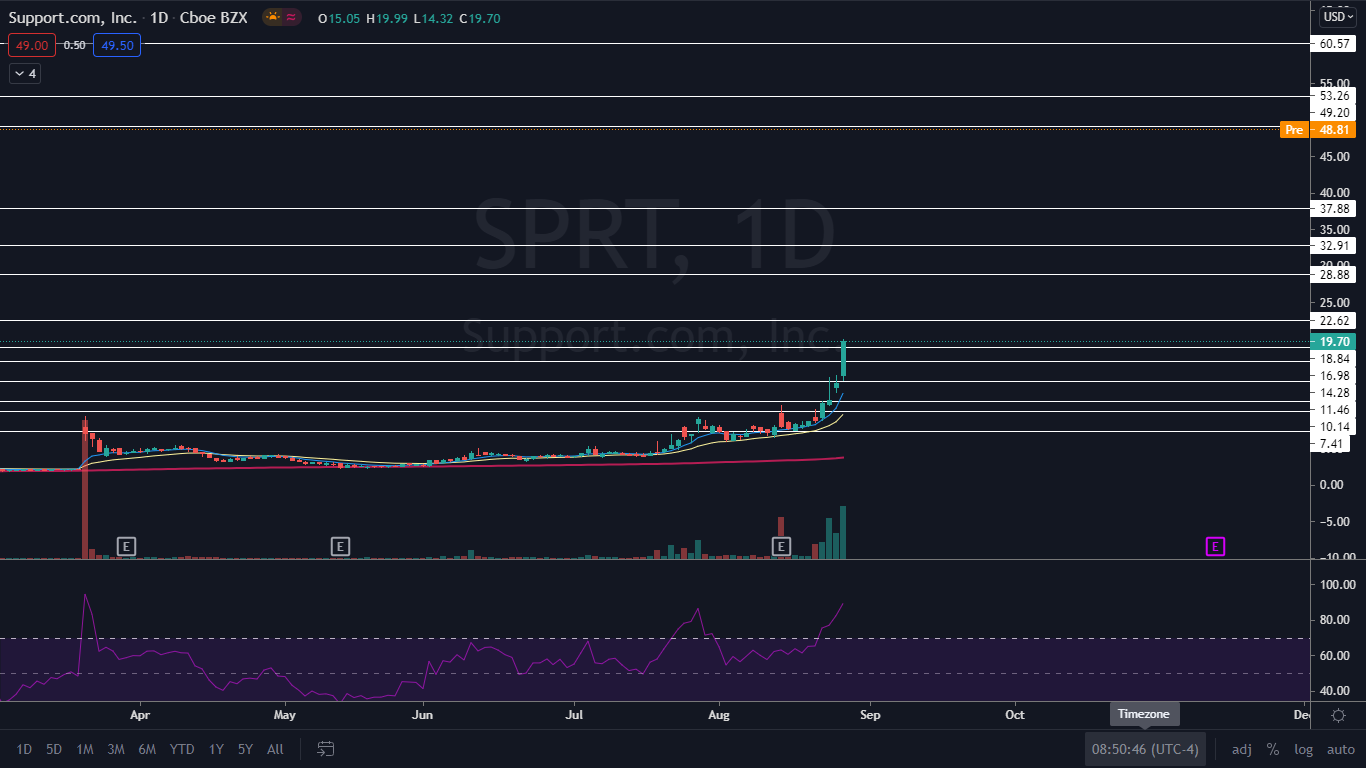Click the 32.91 level price label
Viewport: 1366px width, 768px height.
click(1336, 245)
